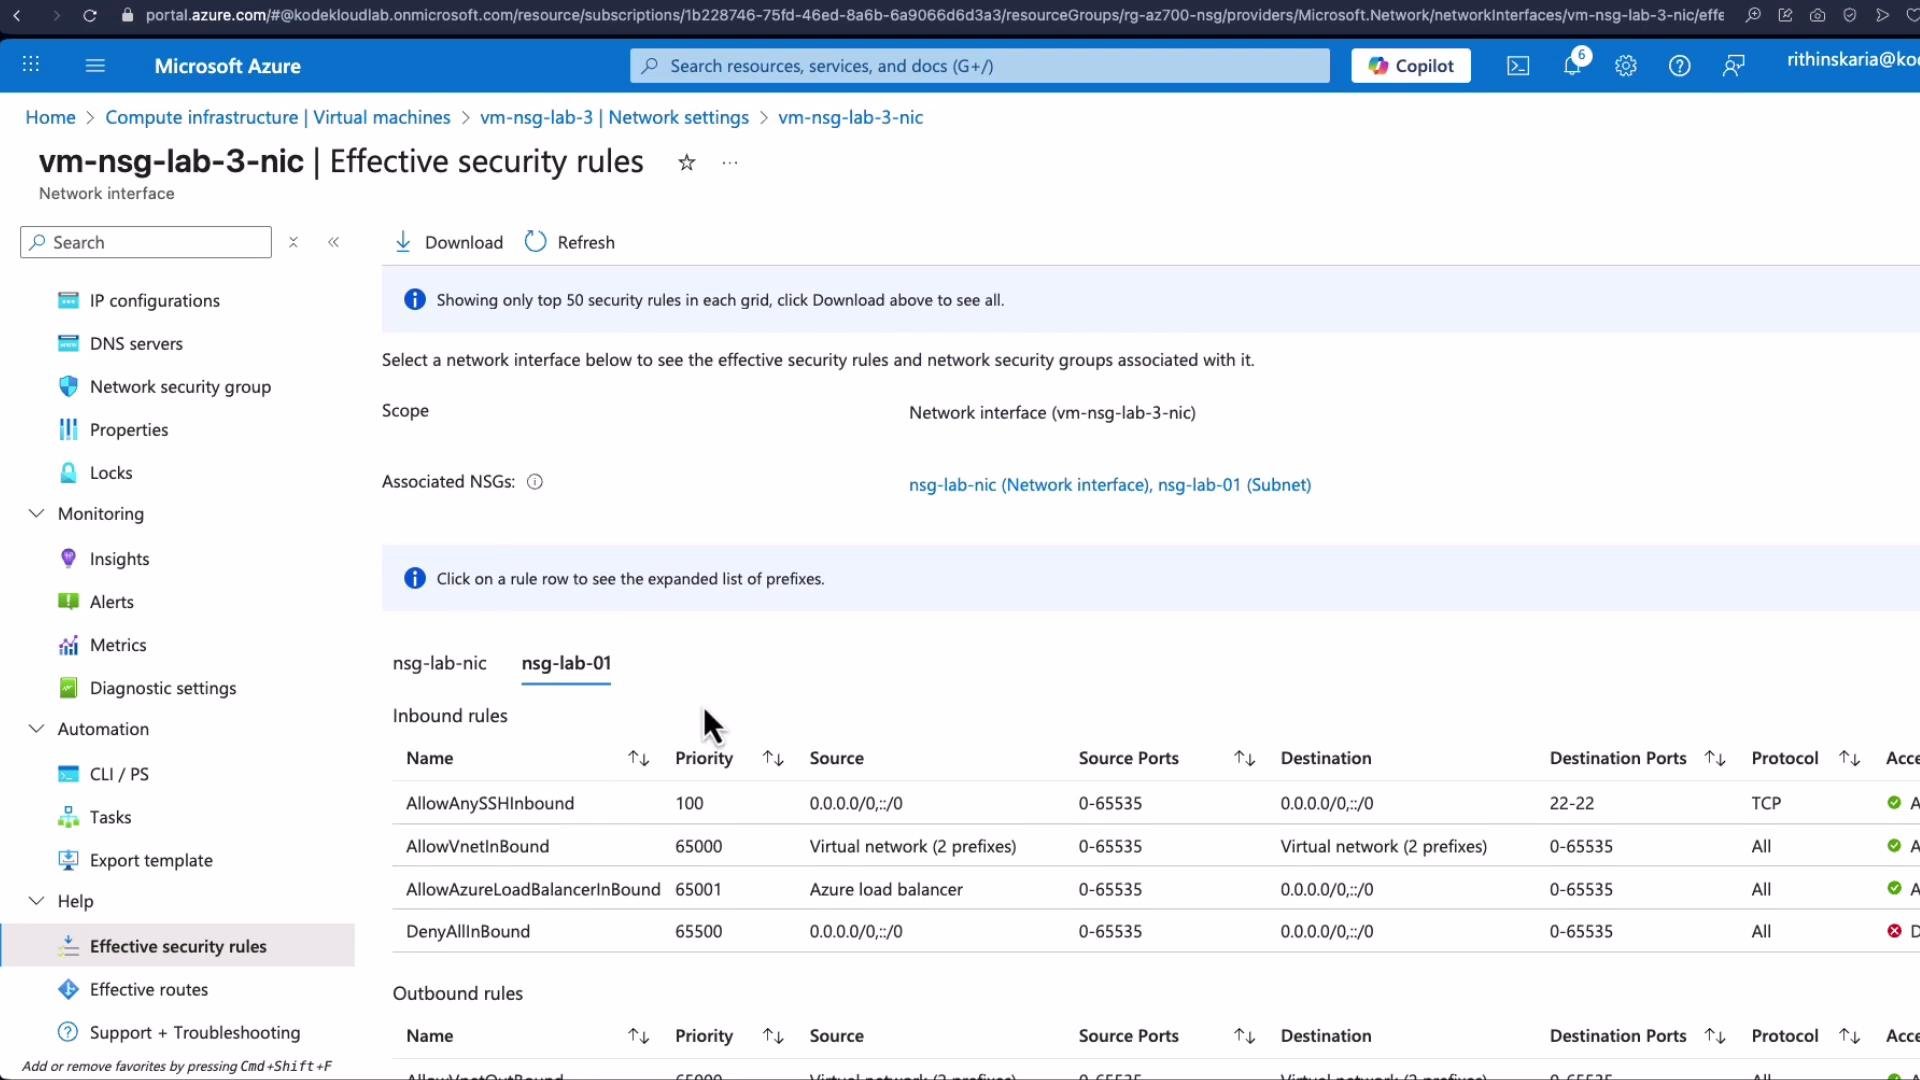Screen dimensions: 1920x1080
Task: Sort inbound rules by Source Ports
Action: coord(1244,758)
